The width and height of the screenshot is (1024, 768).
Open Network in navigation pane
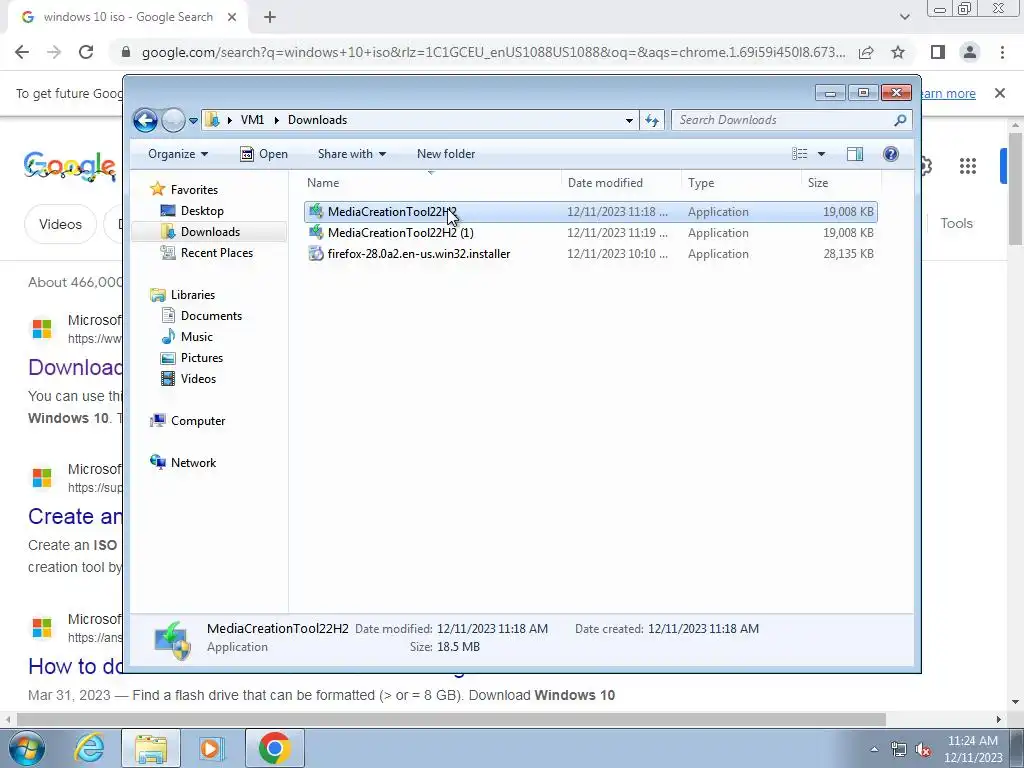click(x=193, y=462)
